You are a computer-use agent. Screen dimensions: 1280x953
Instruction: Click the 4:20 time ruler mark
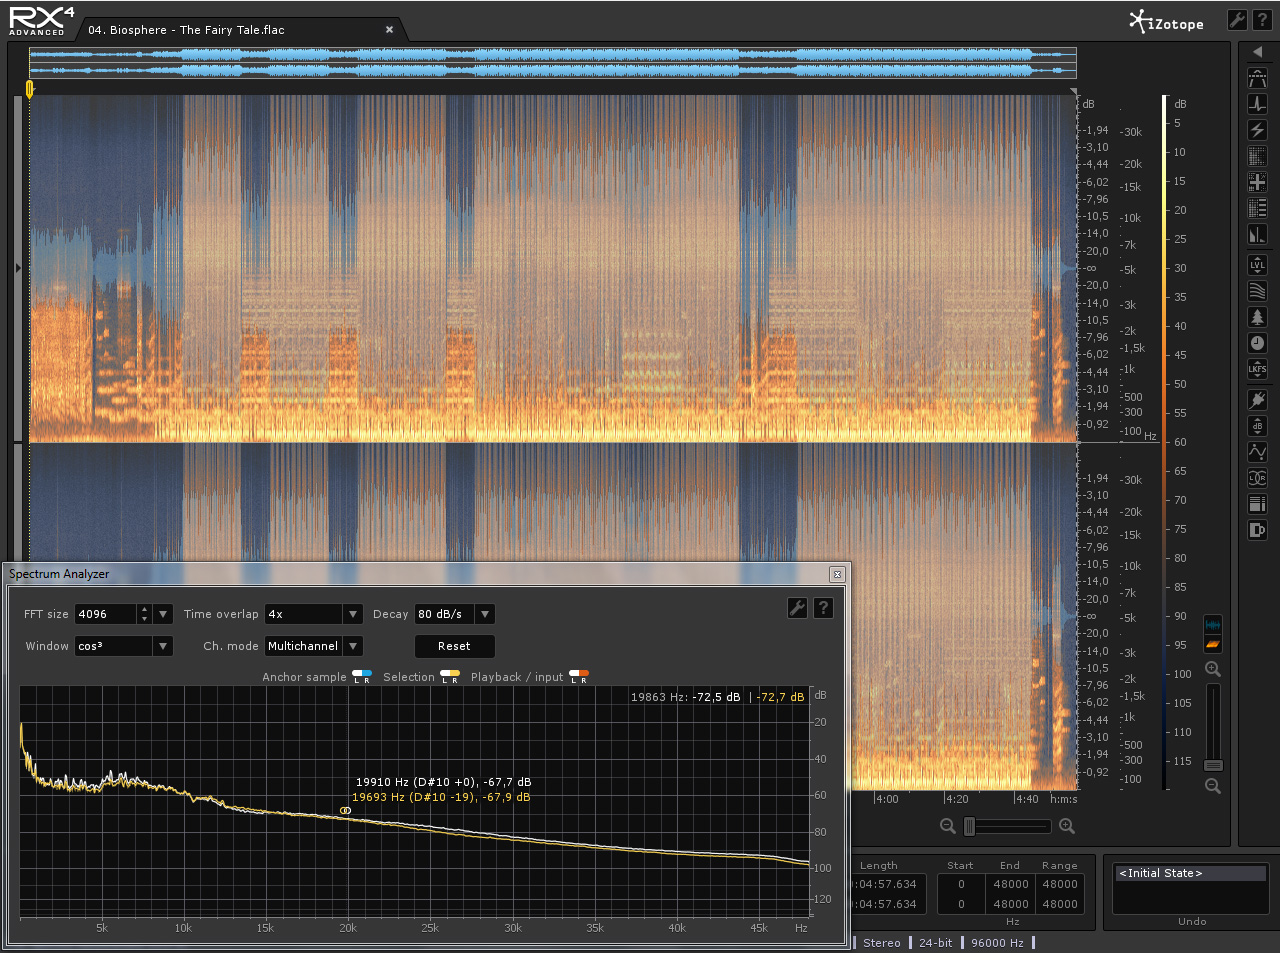(956, 799)
